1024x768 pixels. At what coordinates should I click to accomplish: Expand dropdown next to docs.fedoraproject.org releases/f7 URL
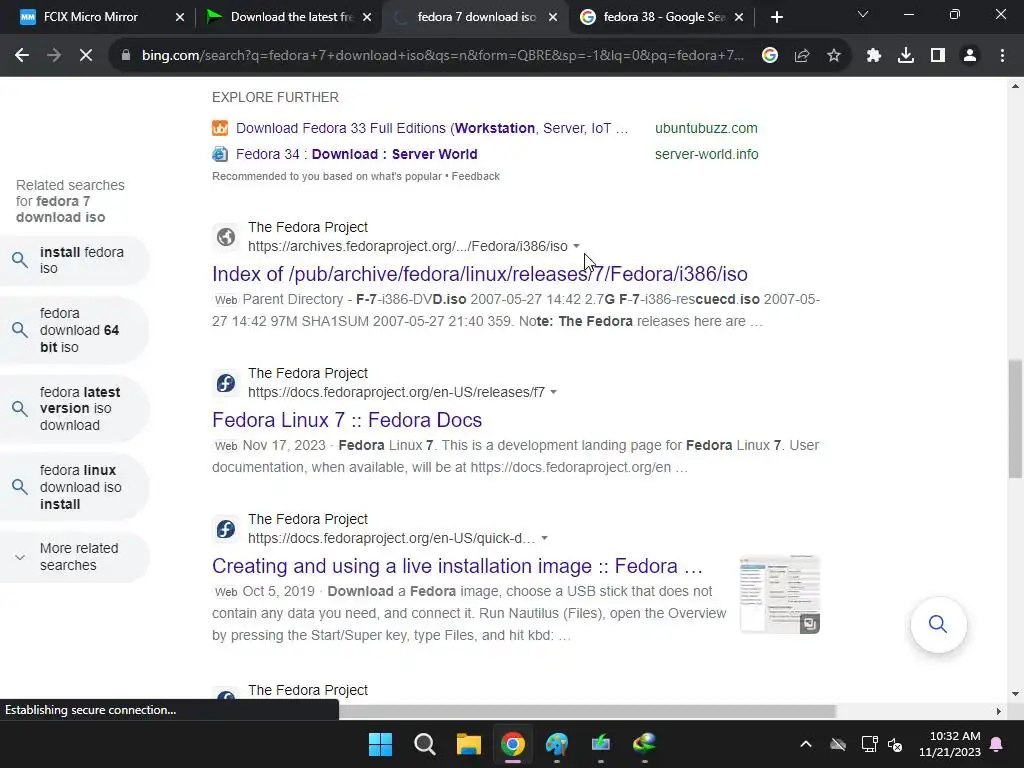[x=553, y=392]
